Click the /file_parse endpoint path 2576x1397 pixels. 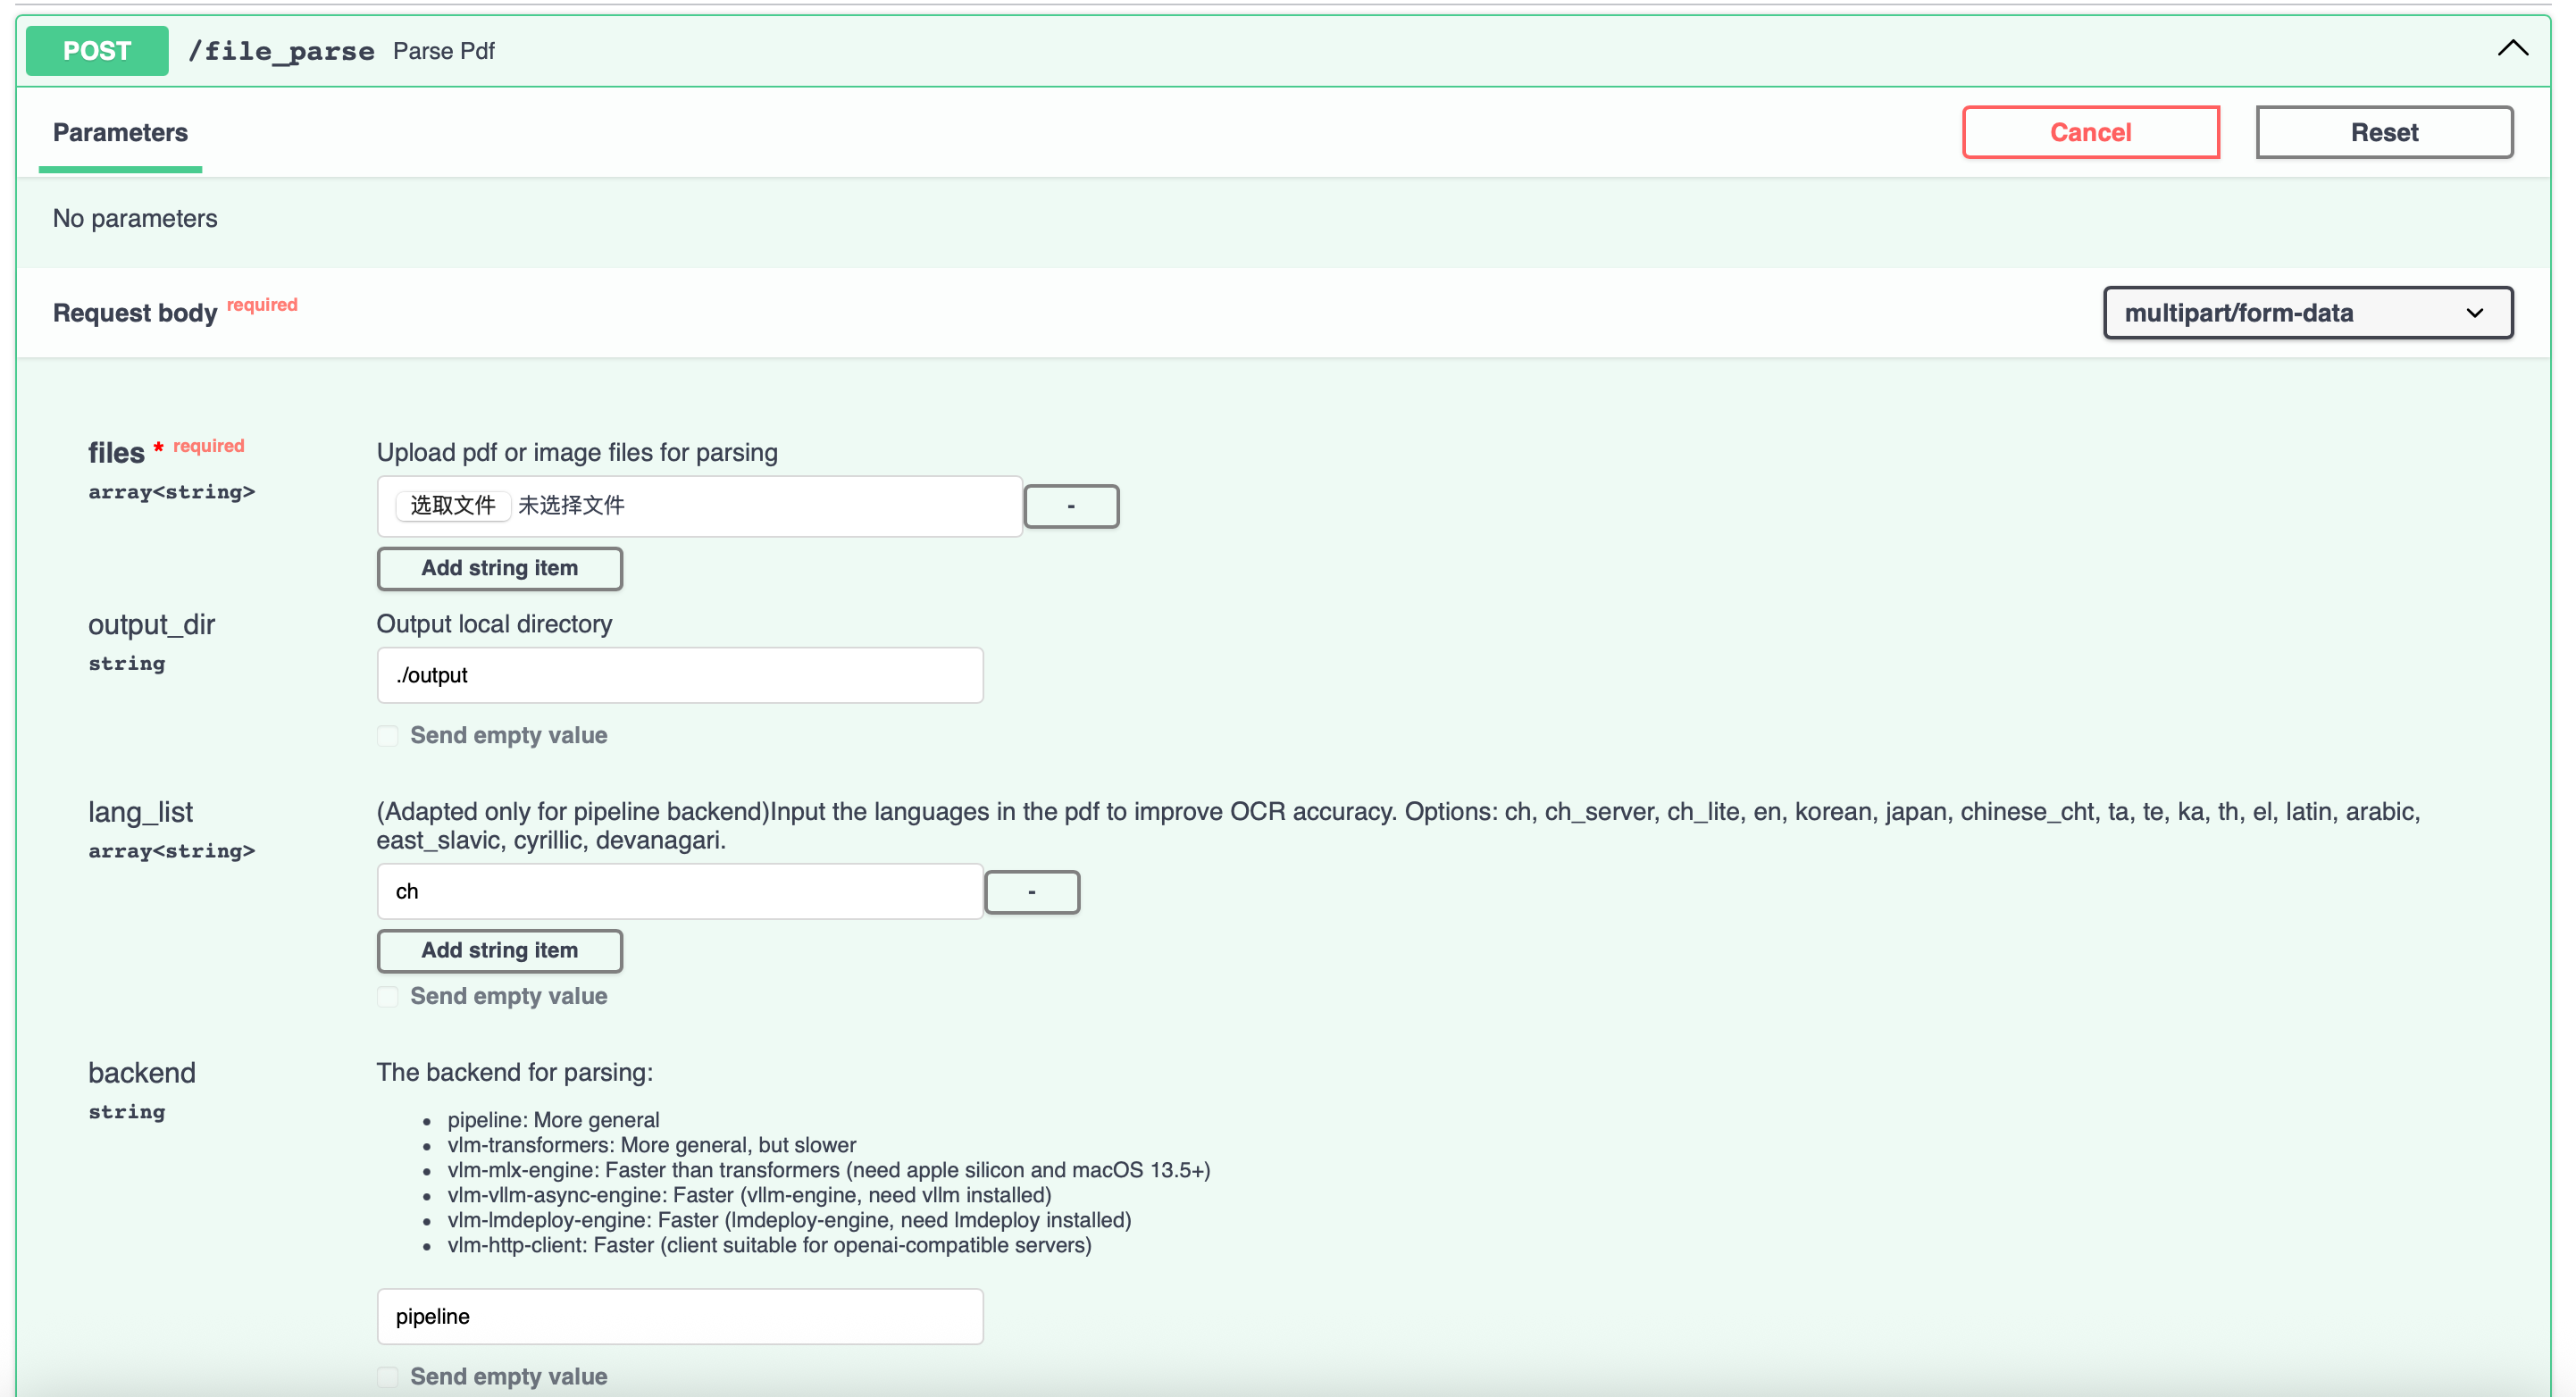point(281,51)
